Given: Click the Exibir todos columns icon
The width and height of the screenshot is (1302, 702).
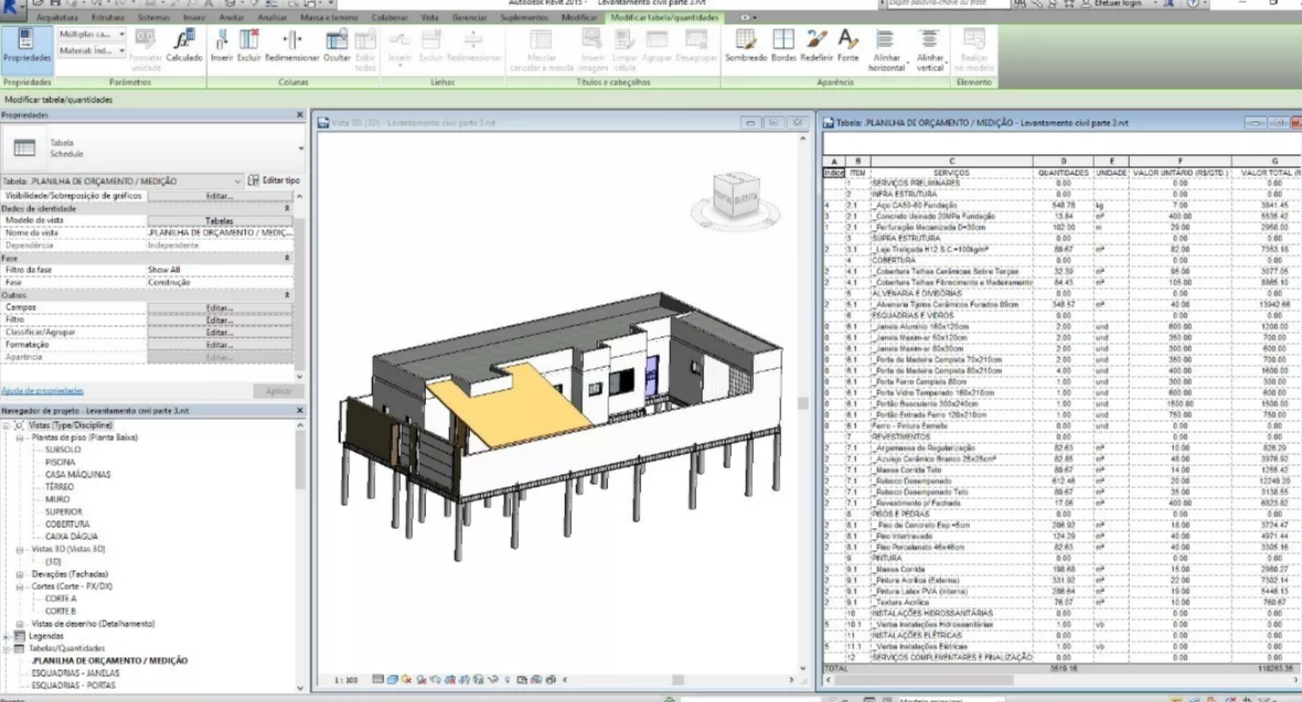Looking at the screenshot, I should (366, 47).
